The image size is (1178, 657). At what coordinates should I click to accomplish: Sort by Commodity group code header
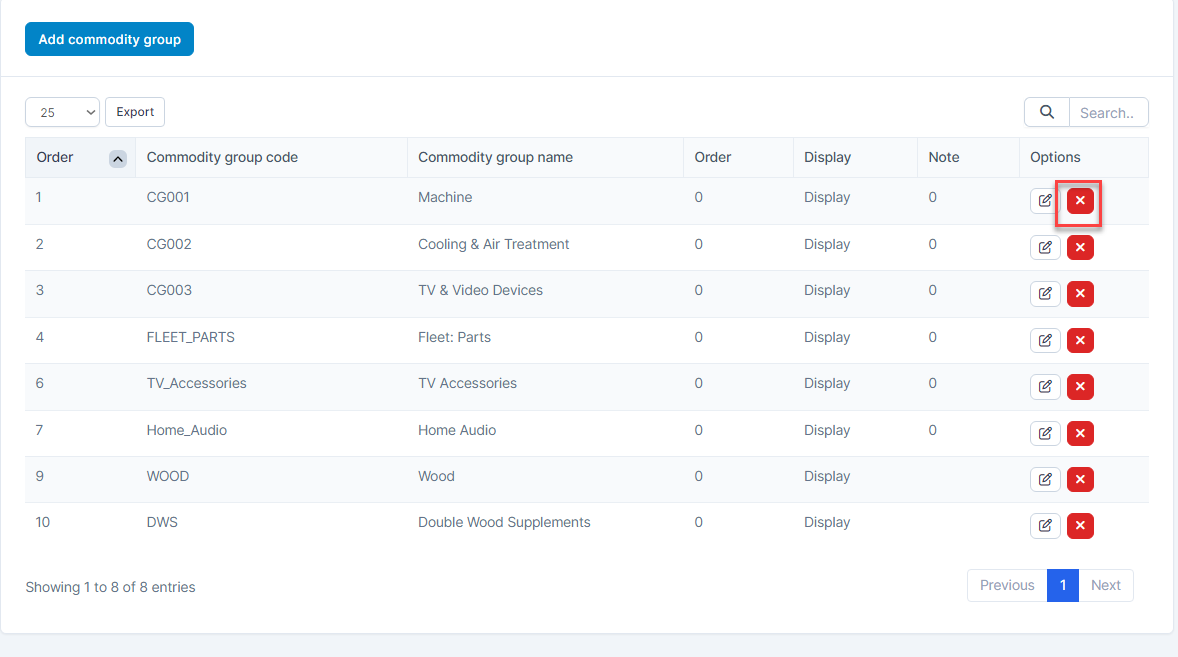[x=222, y=157]
